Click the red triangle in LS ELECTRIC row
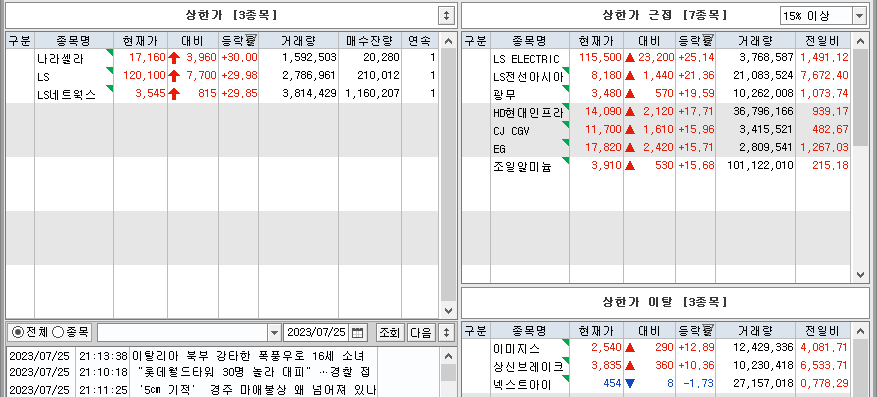Image resolution: width=877 pixels, height=397 pixels. tap(630, 58)
